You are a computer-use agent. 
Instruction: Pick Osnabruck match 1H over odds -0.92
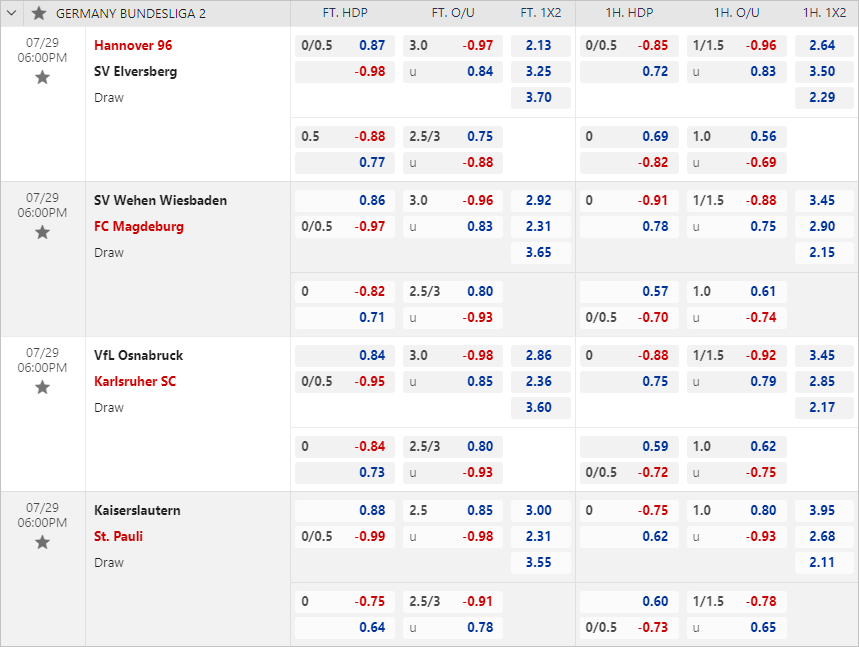[x=737, y=356]
